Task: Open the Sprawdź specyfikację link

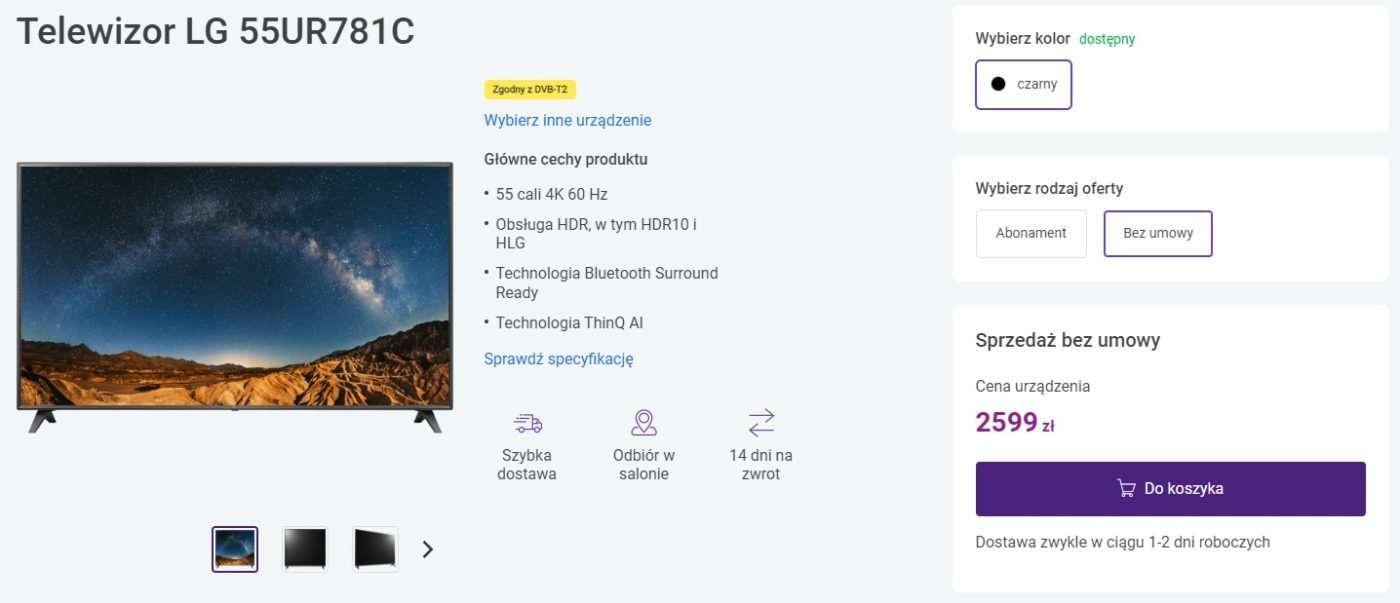Action: (x=559, y=359)
